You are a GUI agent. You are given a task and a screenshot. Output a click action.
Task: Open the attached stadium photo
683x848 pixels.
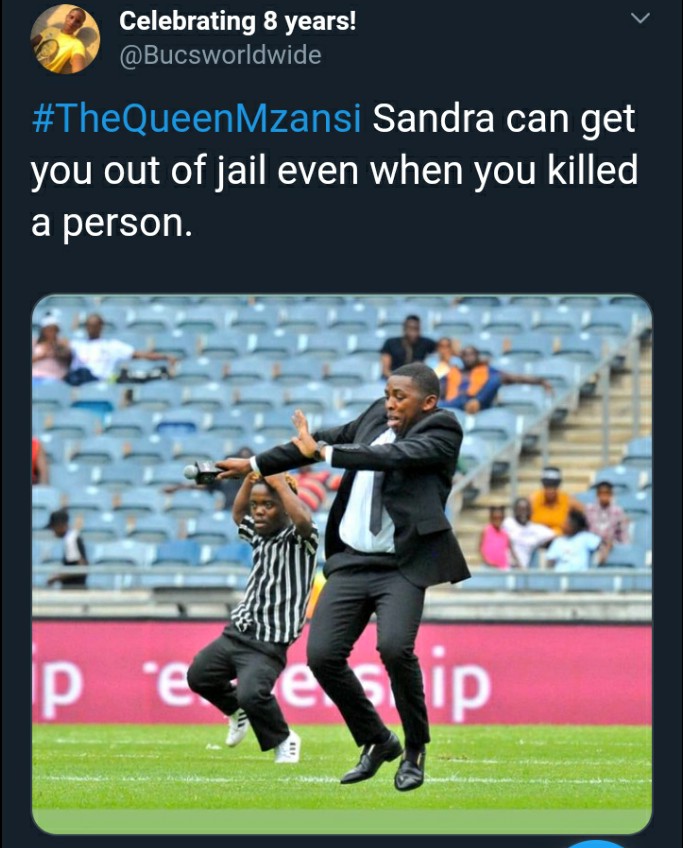[342, 564]
